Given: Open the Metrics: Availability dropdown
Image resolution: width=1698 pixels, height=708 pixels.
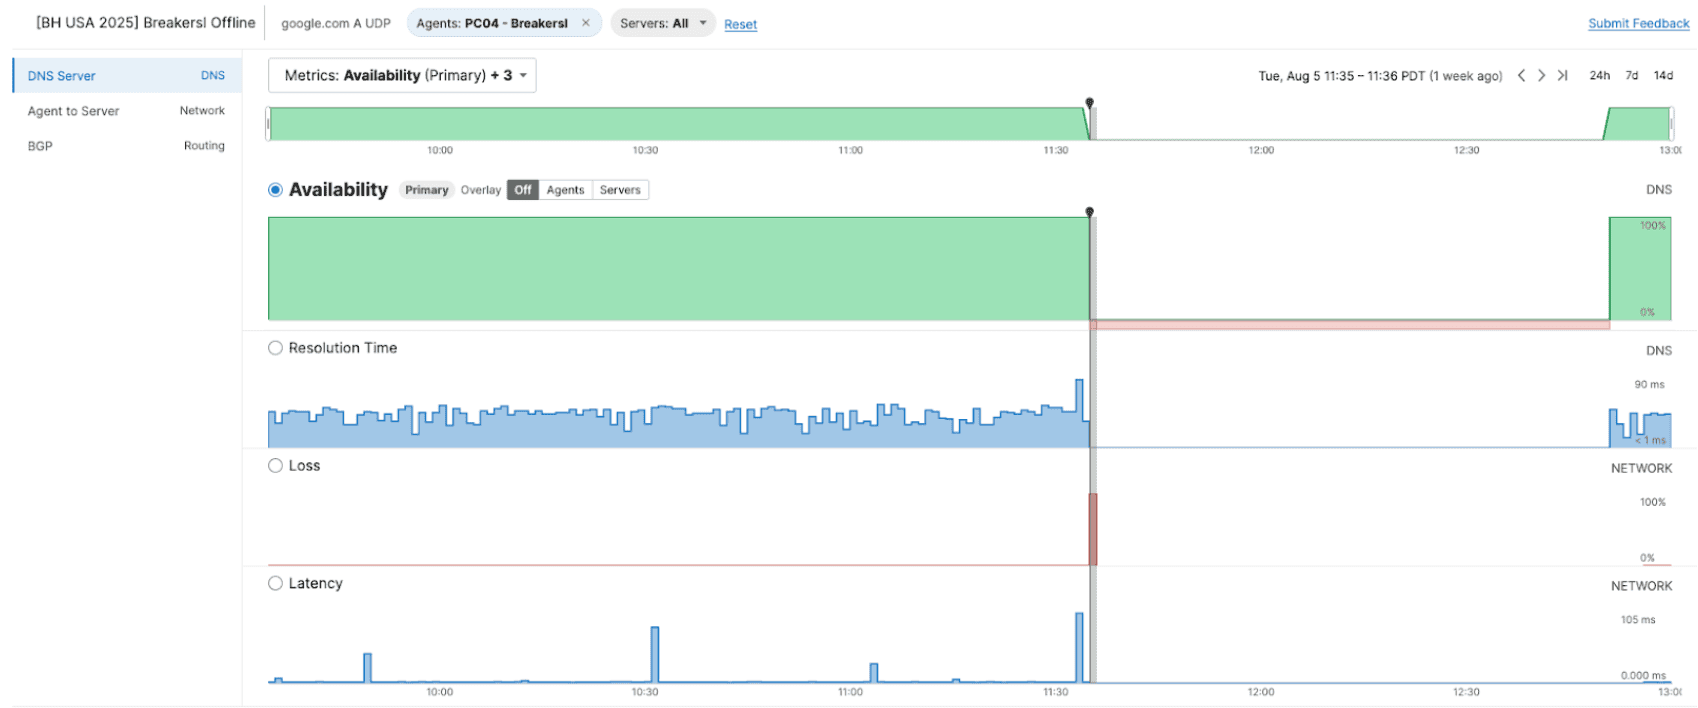Looking at the screenshot, I should pyautogui.click(x=402, y=75).
